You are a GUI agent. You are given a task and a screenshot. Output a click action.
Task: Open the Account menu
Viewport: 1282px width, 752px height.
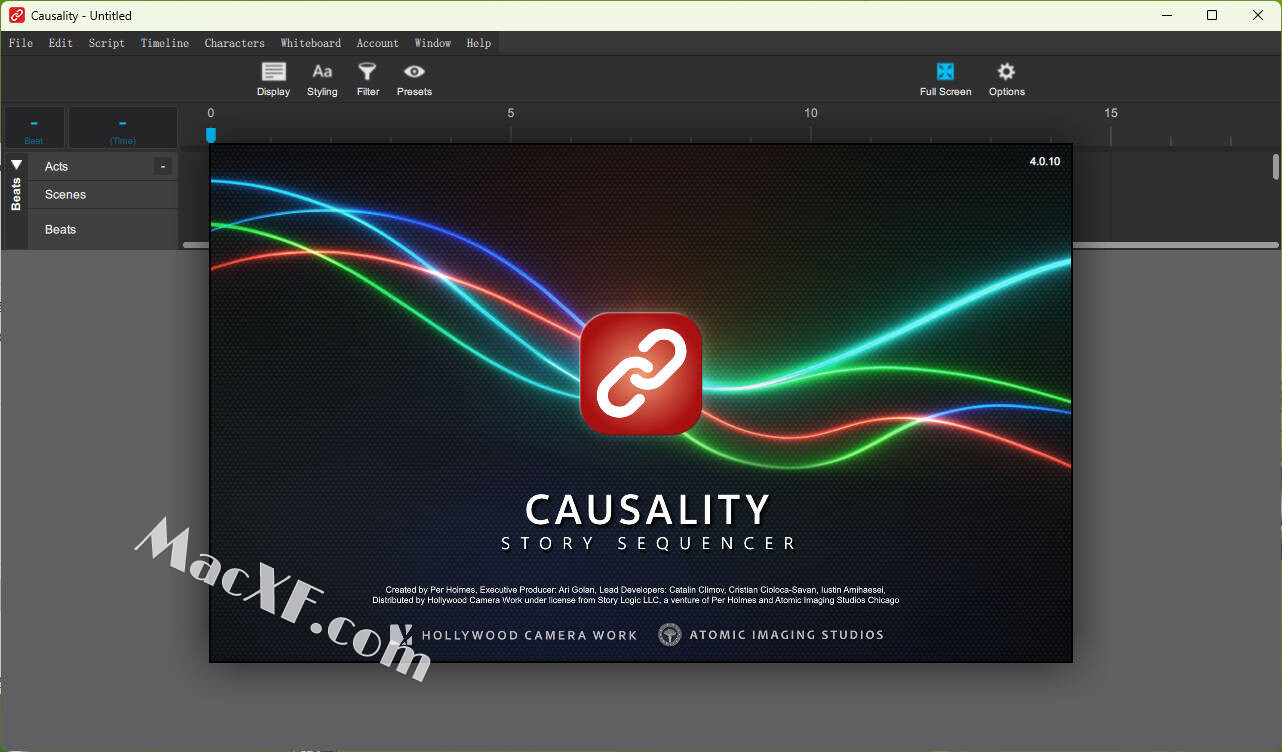pos(378,43)
